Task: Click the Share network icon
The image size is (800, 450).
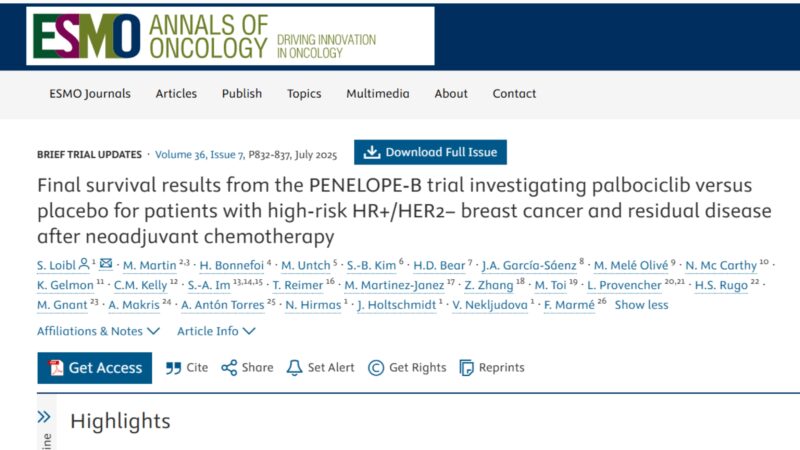Action: point(229,368)
